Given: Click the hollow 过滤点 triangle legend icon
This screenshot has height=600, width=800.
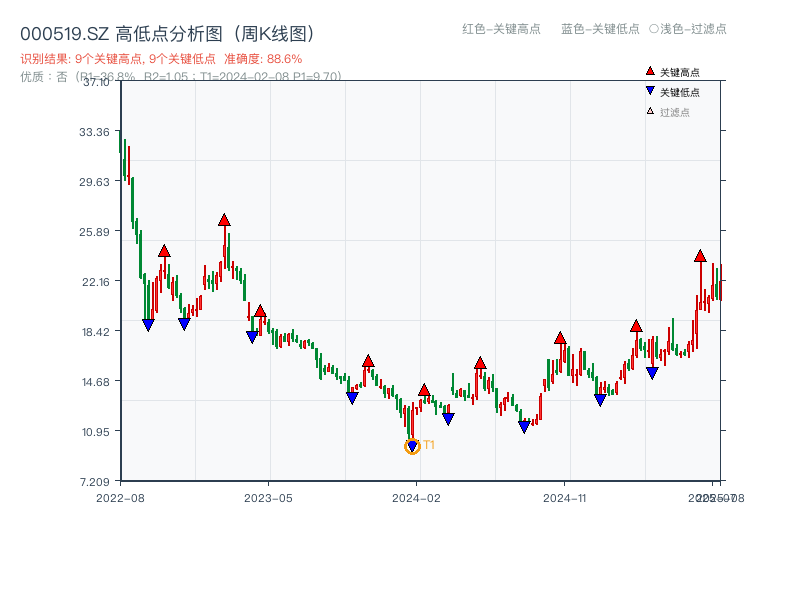Looking at the screenshot, I should tap(650, 111).
